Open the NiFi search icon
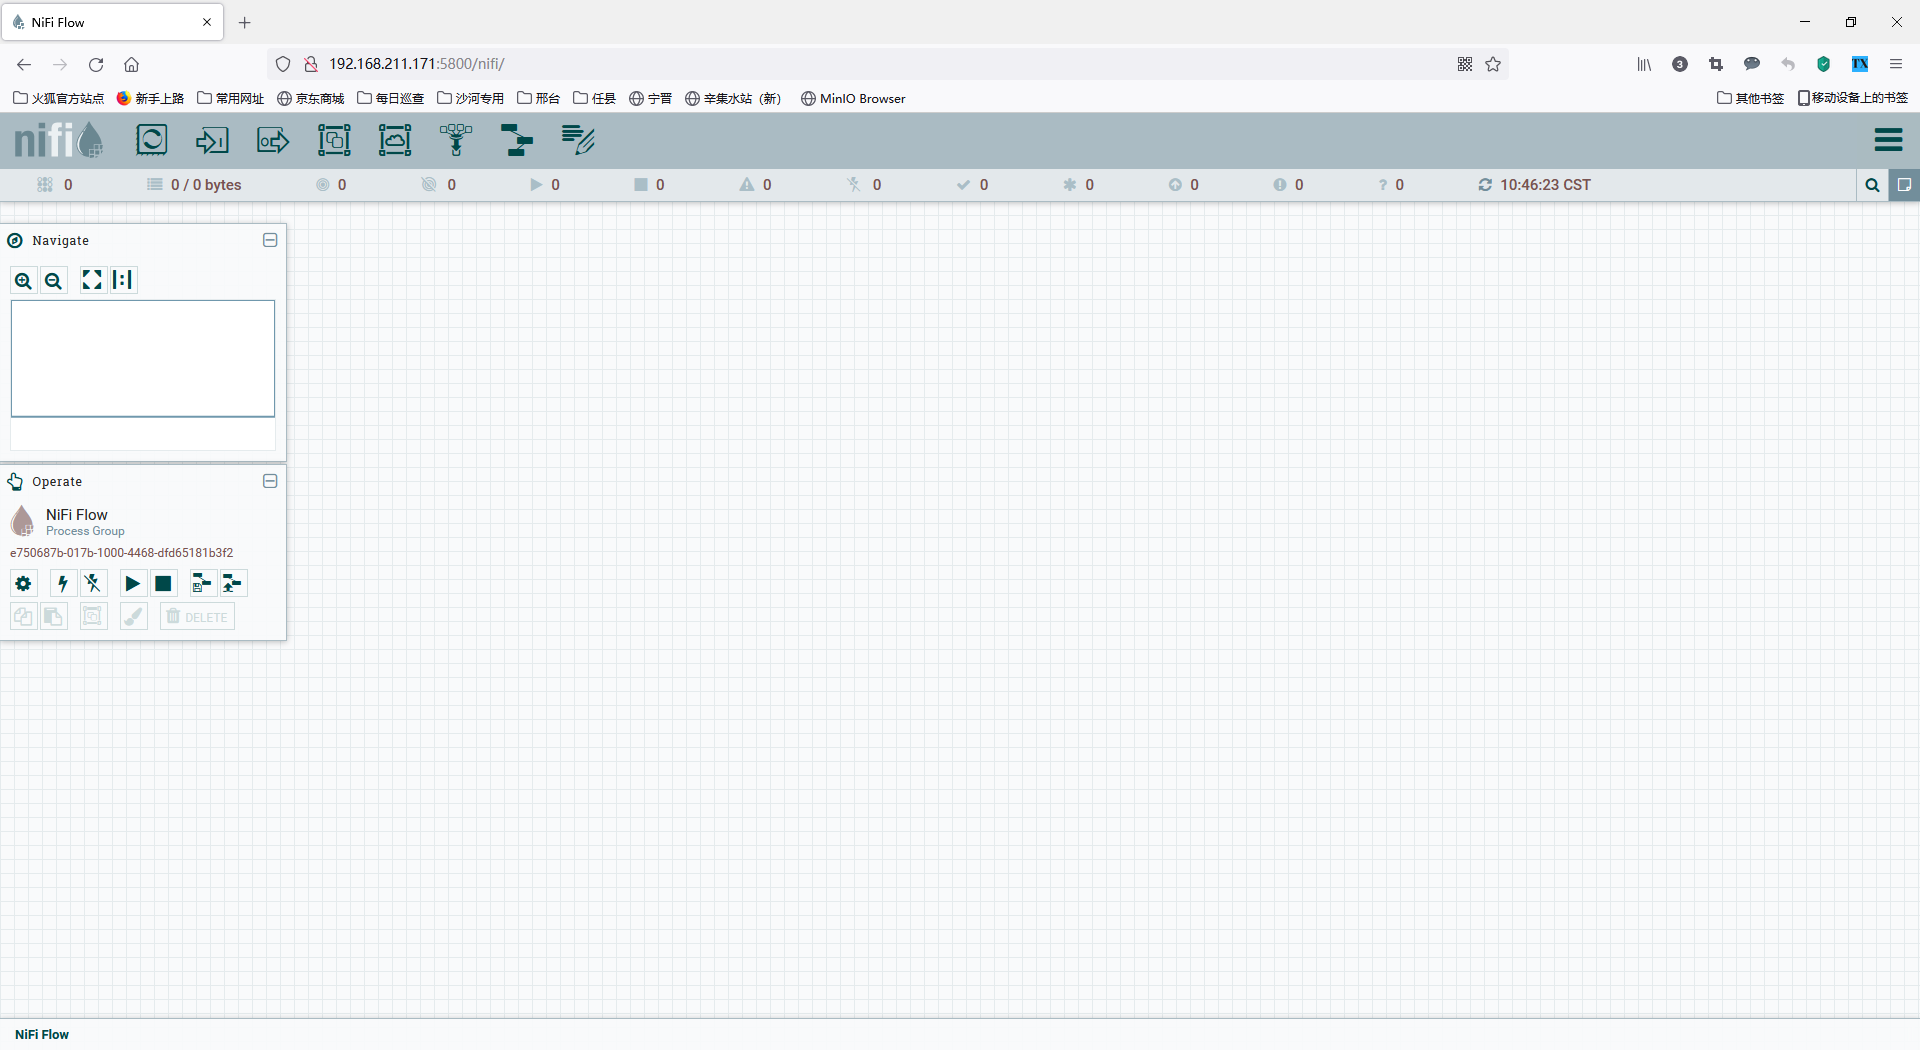Viewport: 1920px width, 1050px height. 1872,185
